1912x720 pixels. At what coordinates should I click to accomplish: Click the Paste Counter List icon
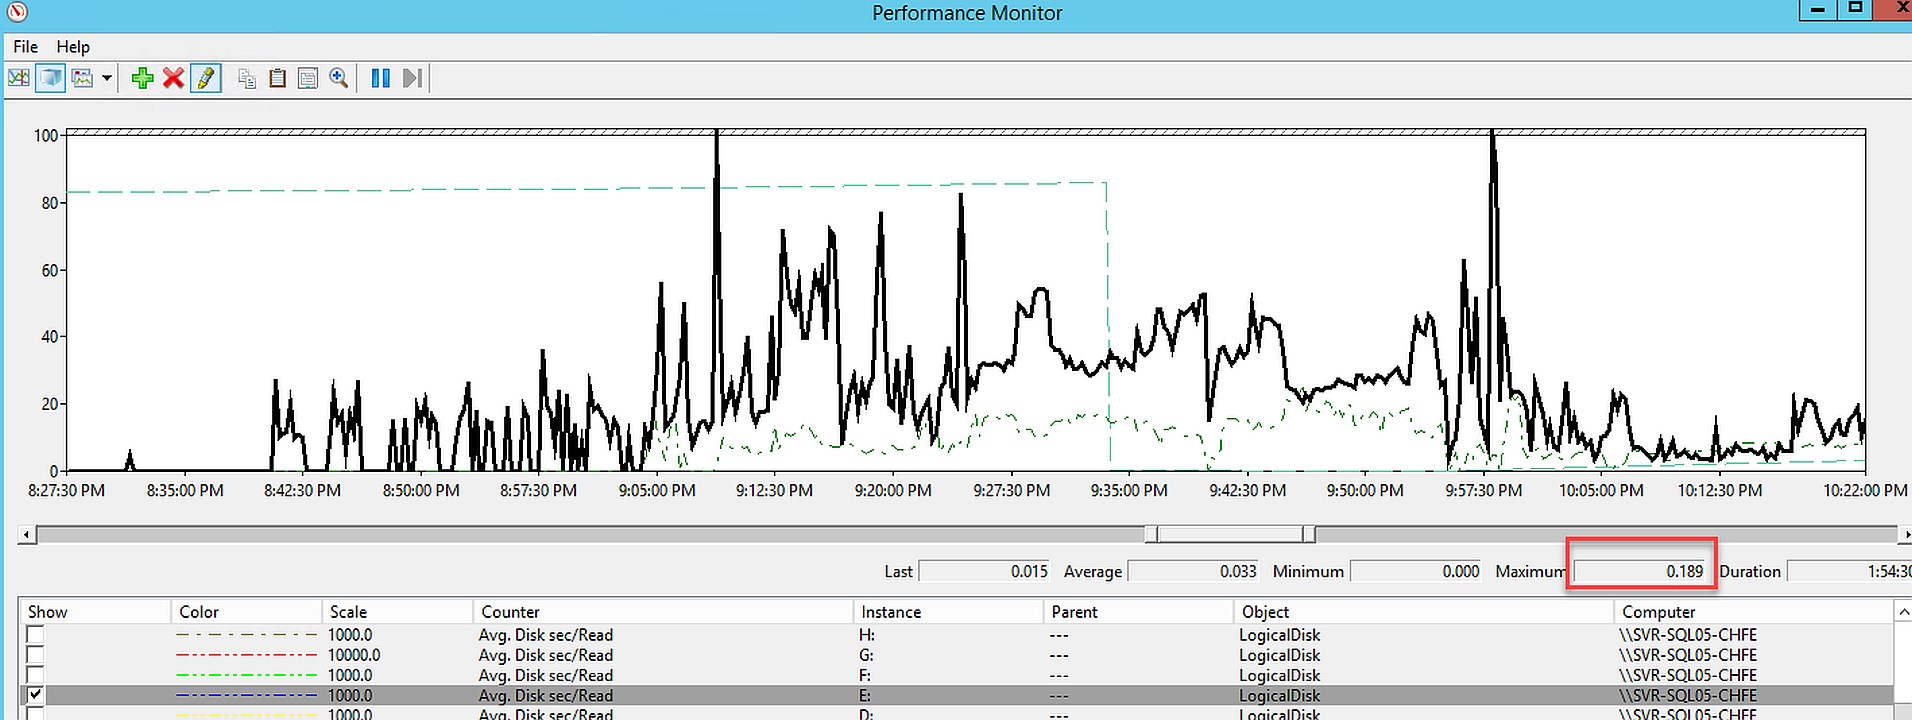pos(278,78)
